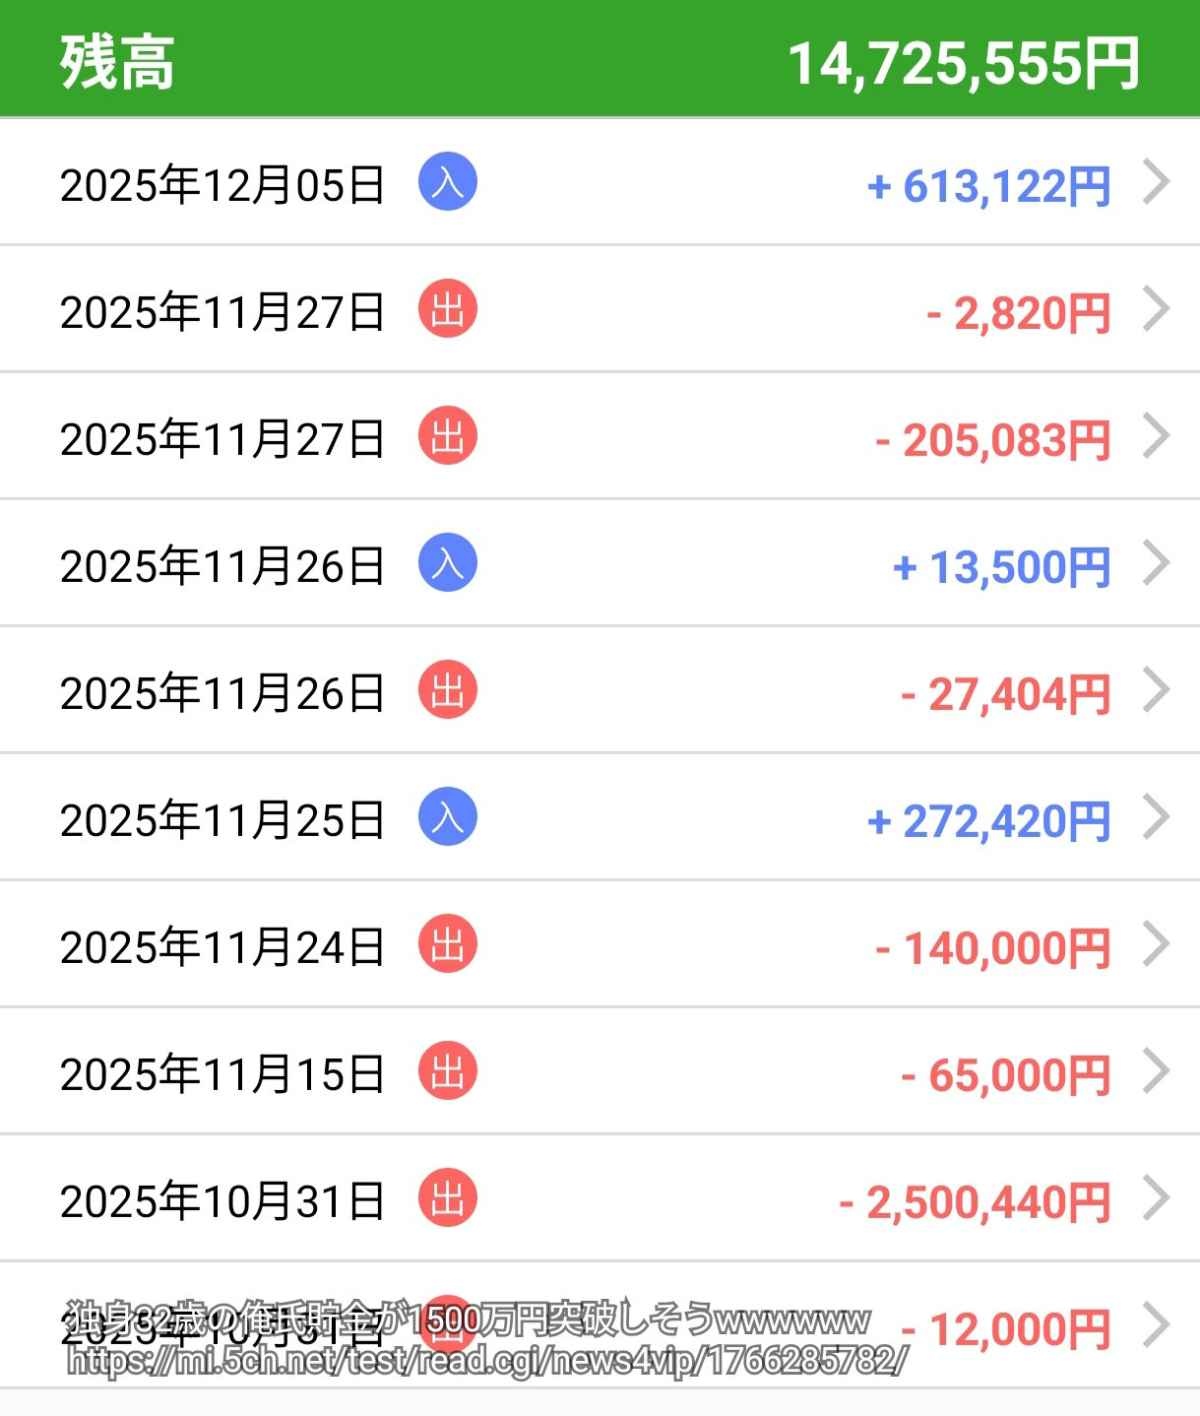Open details chevron for +272,420円

(1156, 818)
